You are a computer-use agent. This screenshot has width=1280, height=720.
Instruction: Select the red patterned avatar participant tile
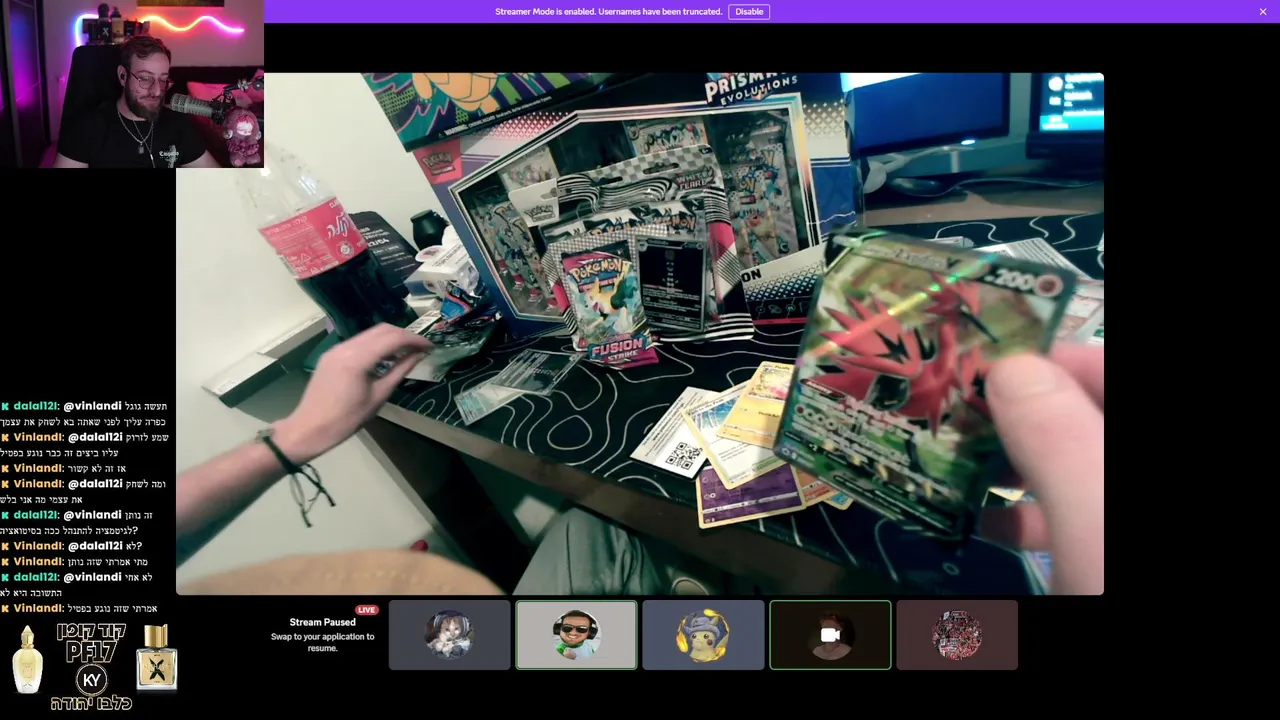pos(957,635)
